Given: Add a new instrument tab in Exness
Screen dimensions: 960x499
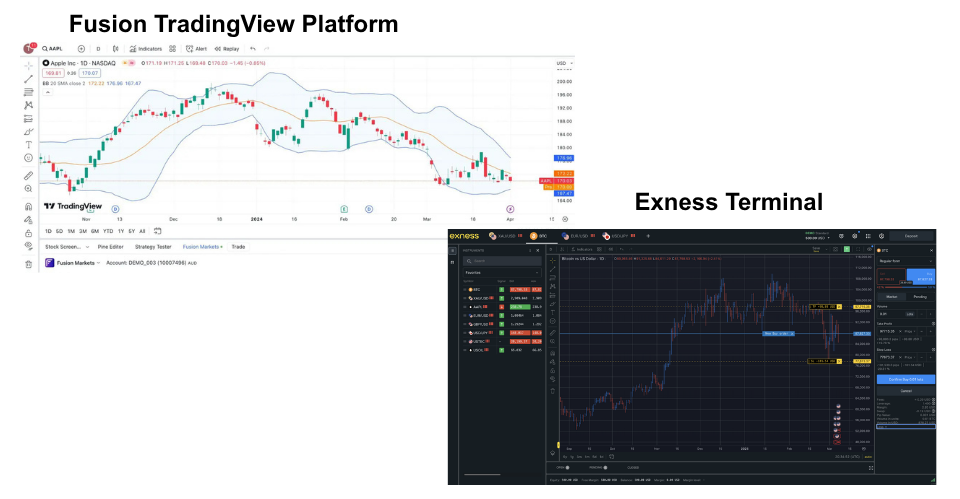Looking at the screenshot, I should 648,236.
